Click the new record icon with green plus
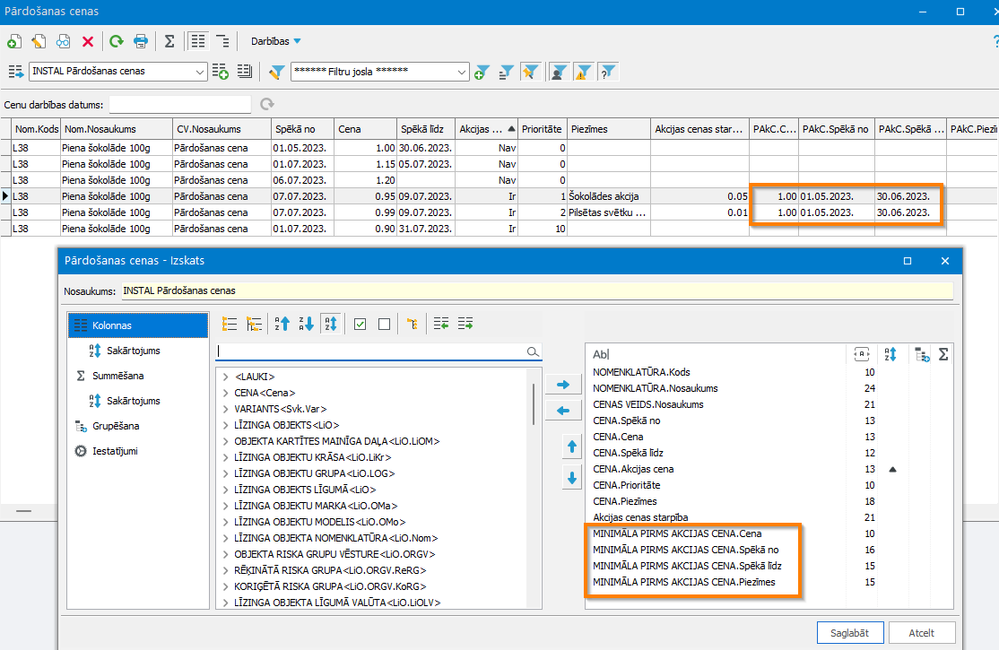The image size is (999, 650). [14, 41]
